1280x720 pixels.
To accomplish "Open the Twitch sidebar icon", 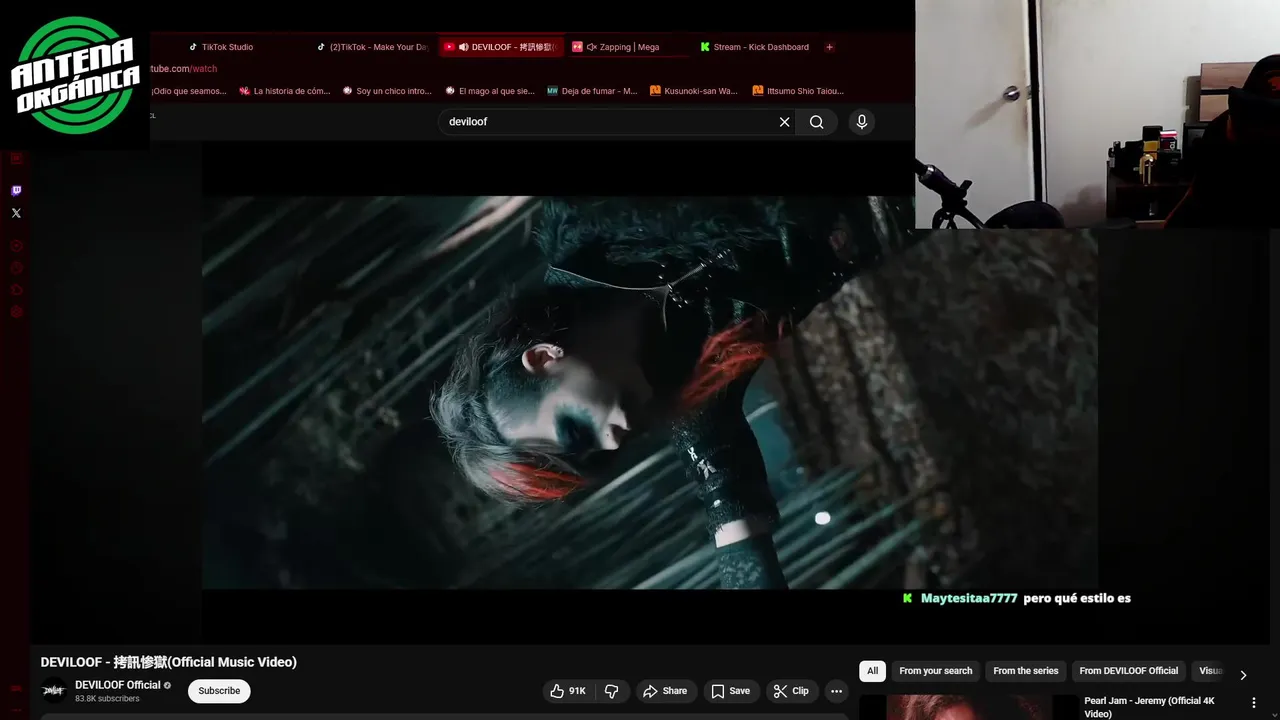I will [16, 191].
